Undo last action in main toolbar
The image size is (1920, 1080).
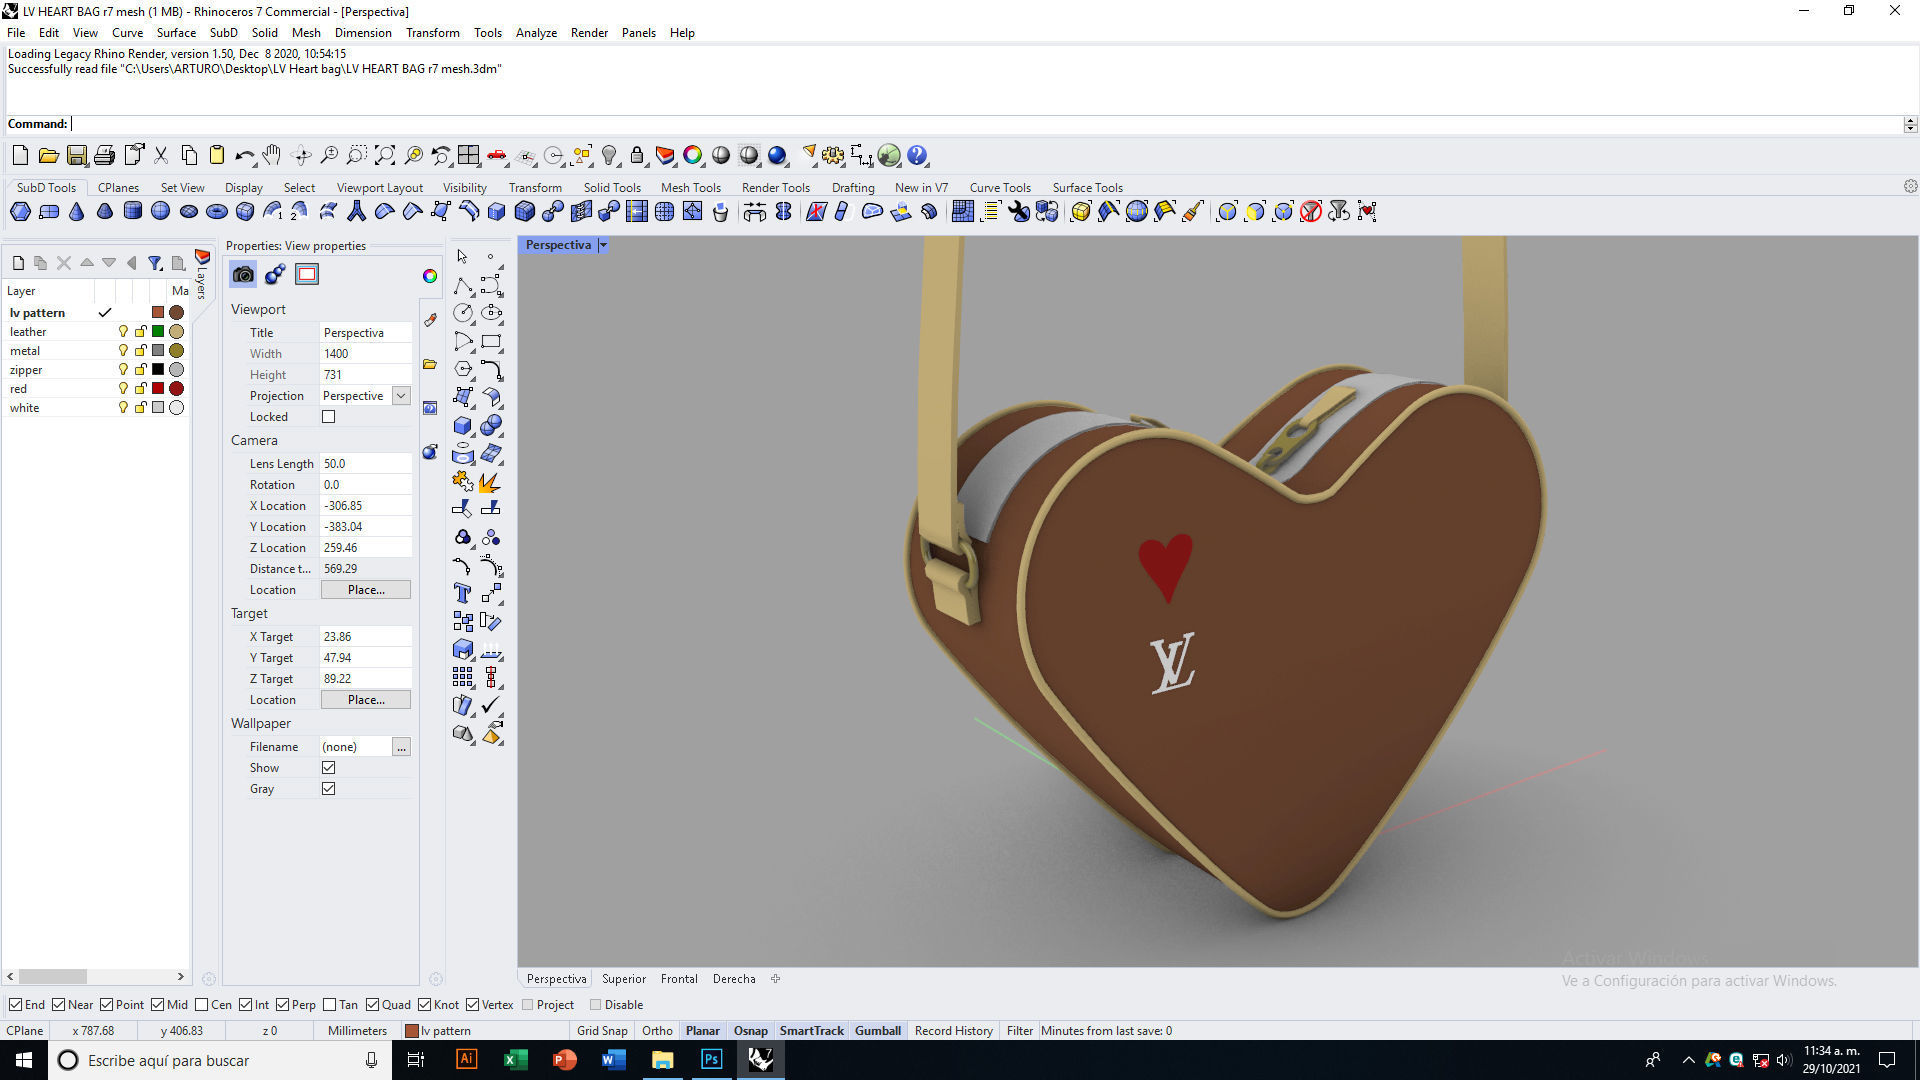pos(244,155)
